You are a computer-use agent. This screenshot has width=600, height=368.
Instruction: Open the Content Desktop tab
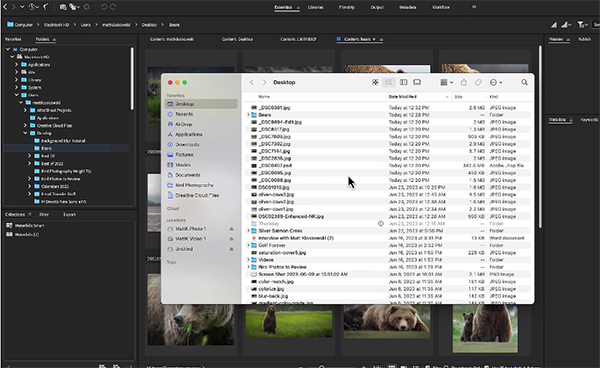click(x=237, y=39)
